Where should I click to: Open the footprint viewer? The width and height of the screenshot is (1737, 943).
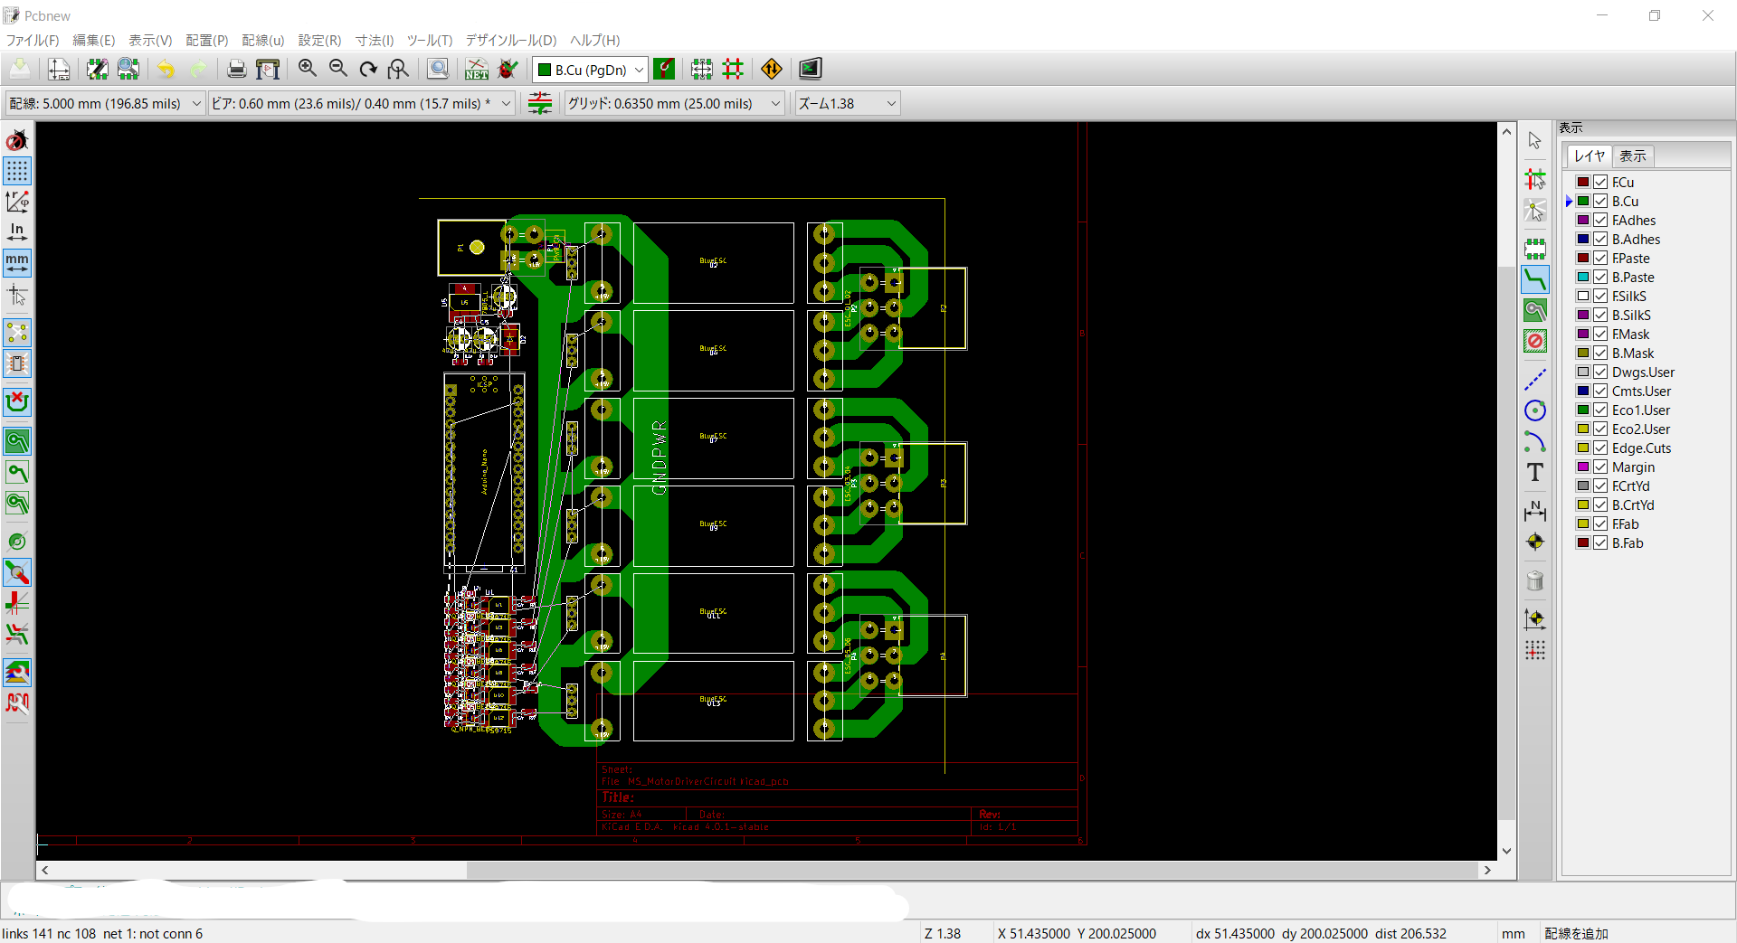click(128, 69)
